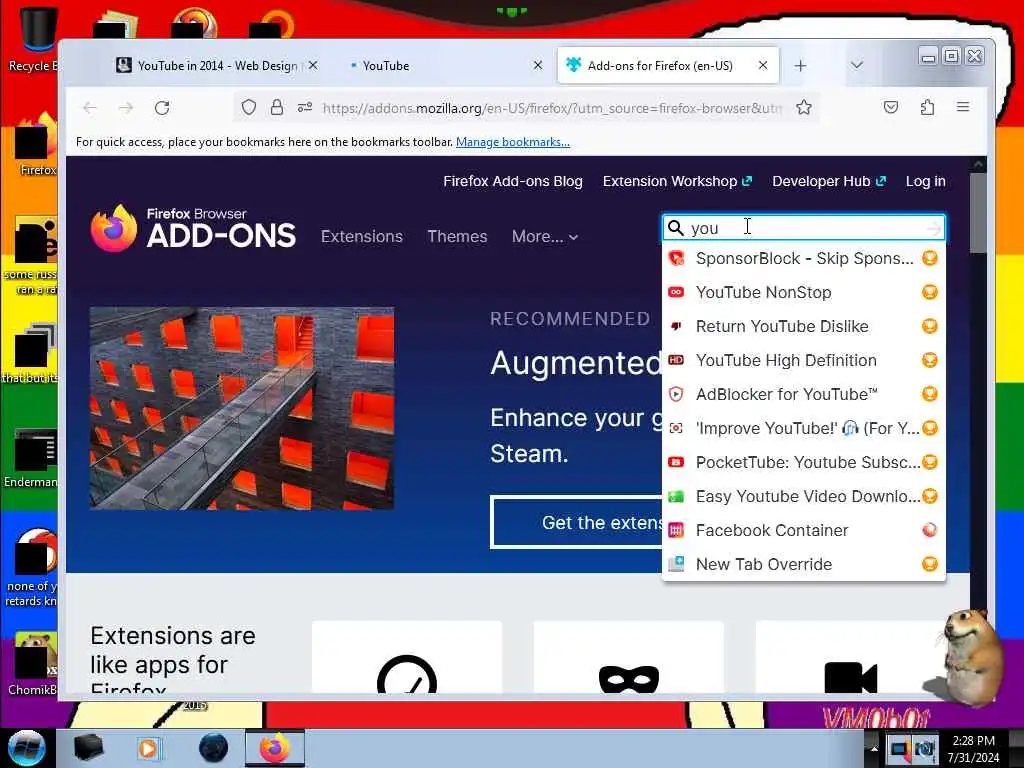
Task: Save page to Pocket icon
Action: [891, 107]
